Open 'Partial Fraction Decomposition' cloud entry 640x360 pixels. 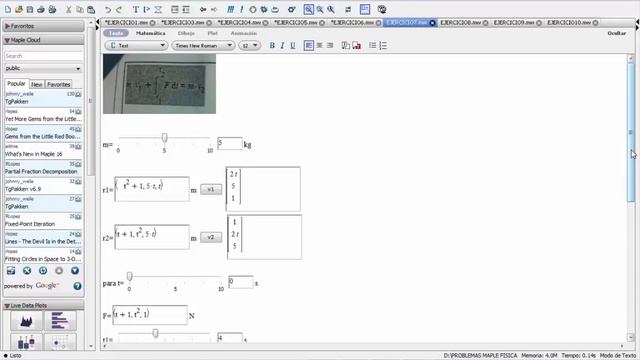coord(43,168)
